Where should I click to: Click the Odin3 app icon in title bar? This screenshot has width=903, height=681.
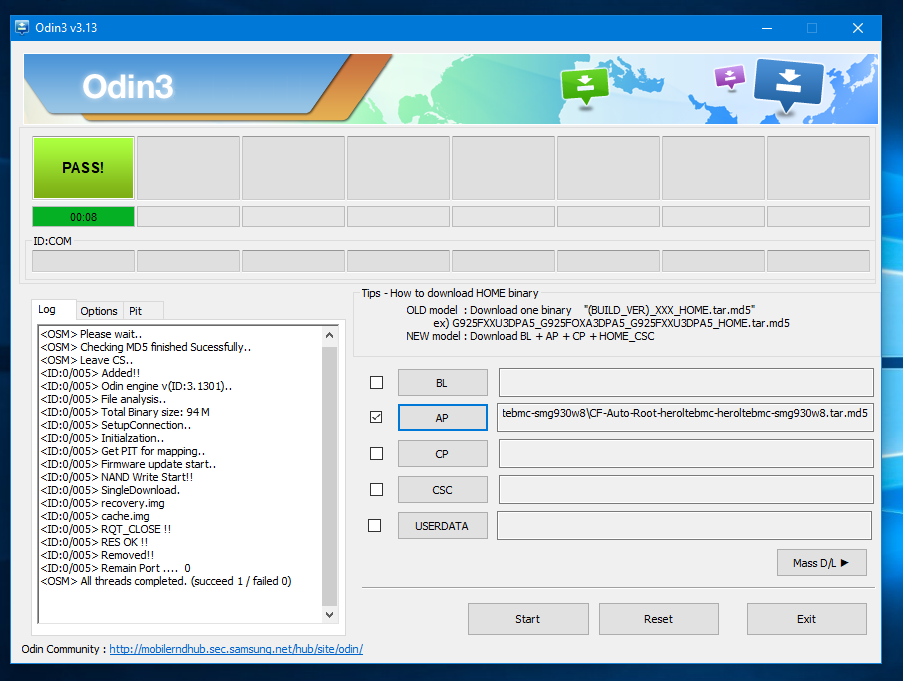point(22,28)
